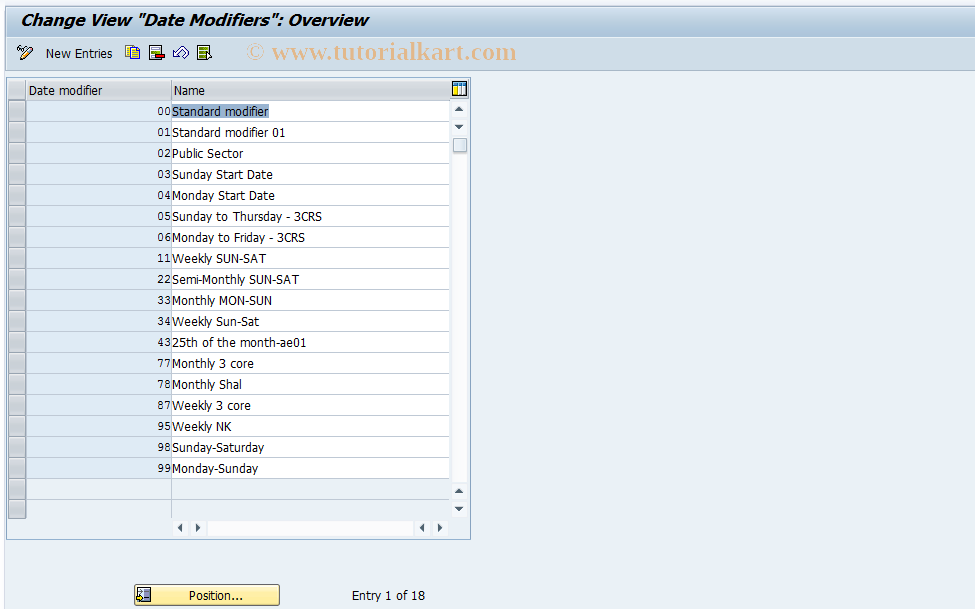Click the Name field 'Weekly SUN-SAT'

click(310, 258)
